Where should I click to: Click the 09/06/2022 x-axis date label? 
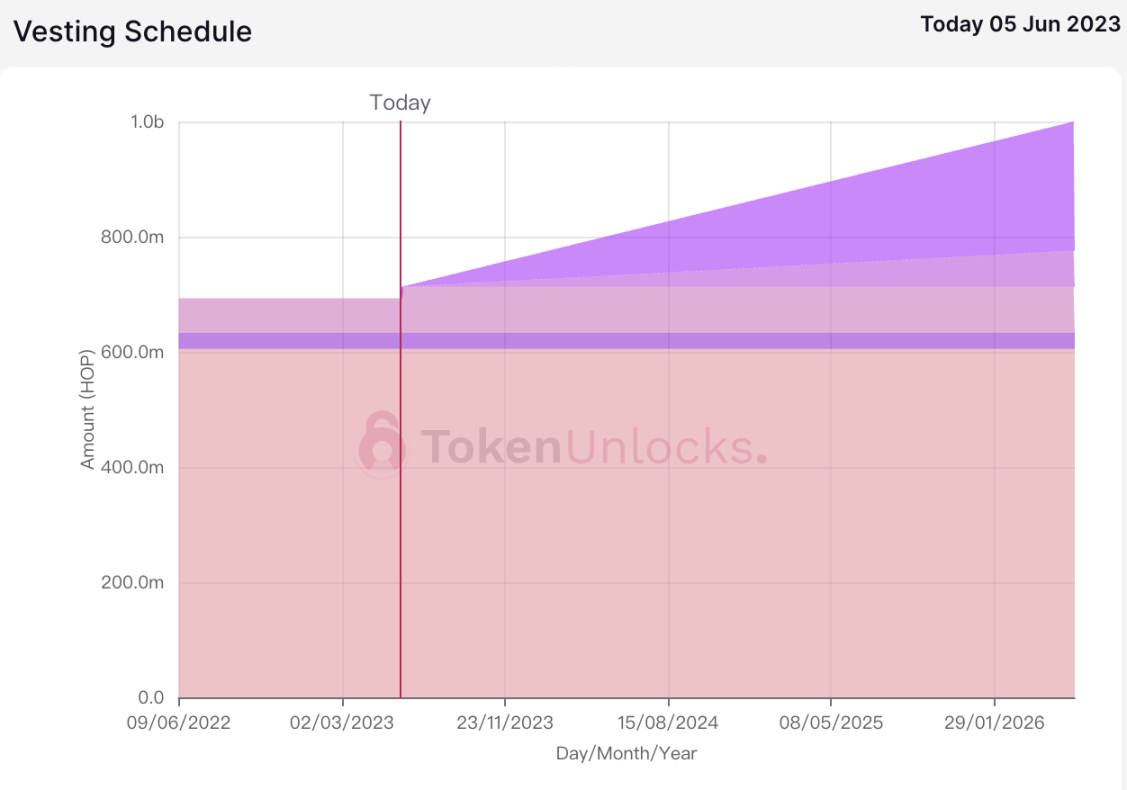178,722
